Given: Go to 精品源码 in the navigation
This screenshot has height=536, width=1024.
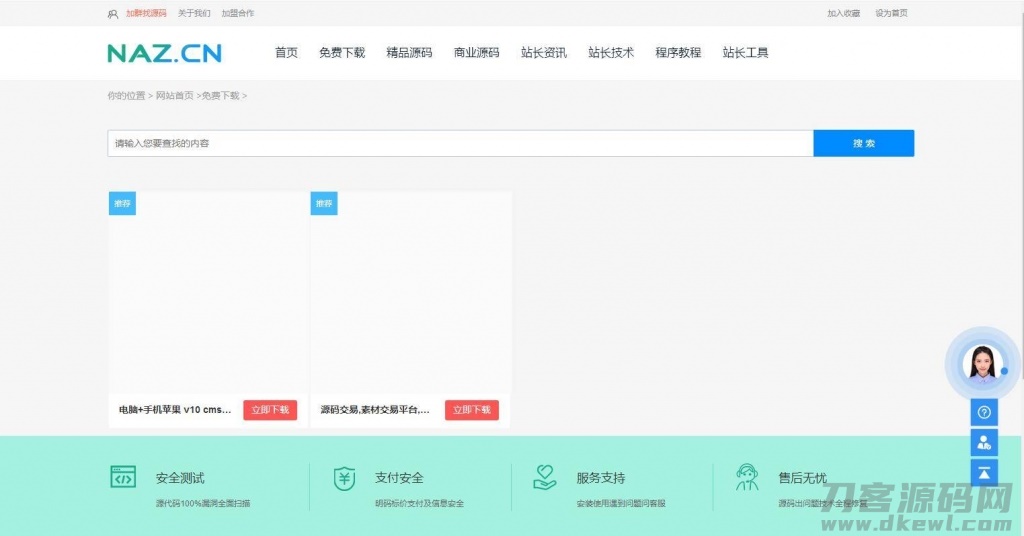Looking at the screenshot, I should tap(409, 53).
